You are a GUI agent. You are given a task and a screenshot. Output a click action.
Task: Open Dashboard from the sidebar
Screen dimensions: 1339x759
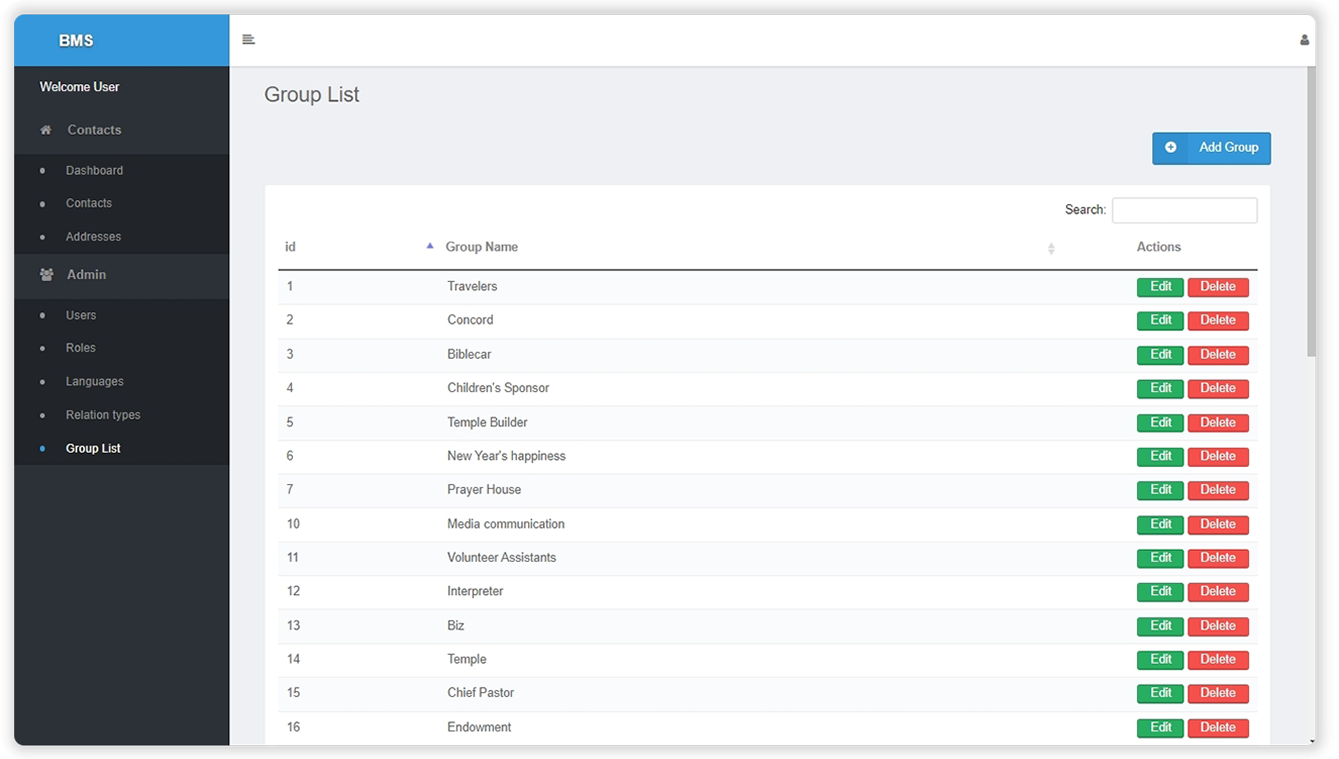94,171
